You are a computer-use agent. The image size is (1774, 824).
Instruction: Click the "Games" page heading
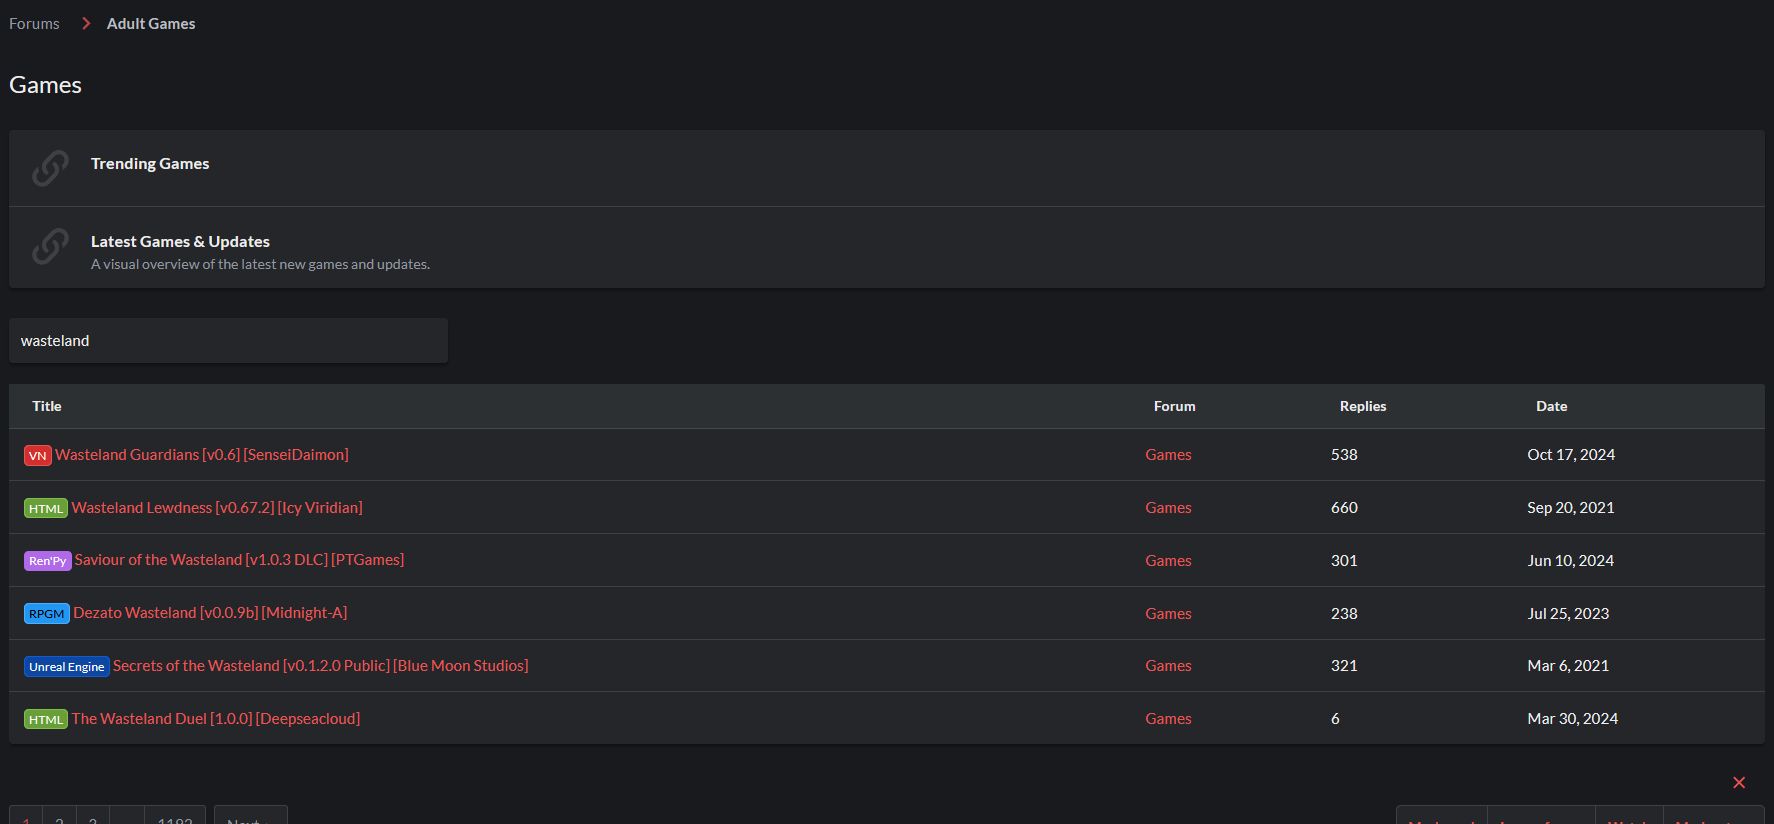(45, 85)
